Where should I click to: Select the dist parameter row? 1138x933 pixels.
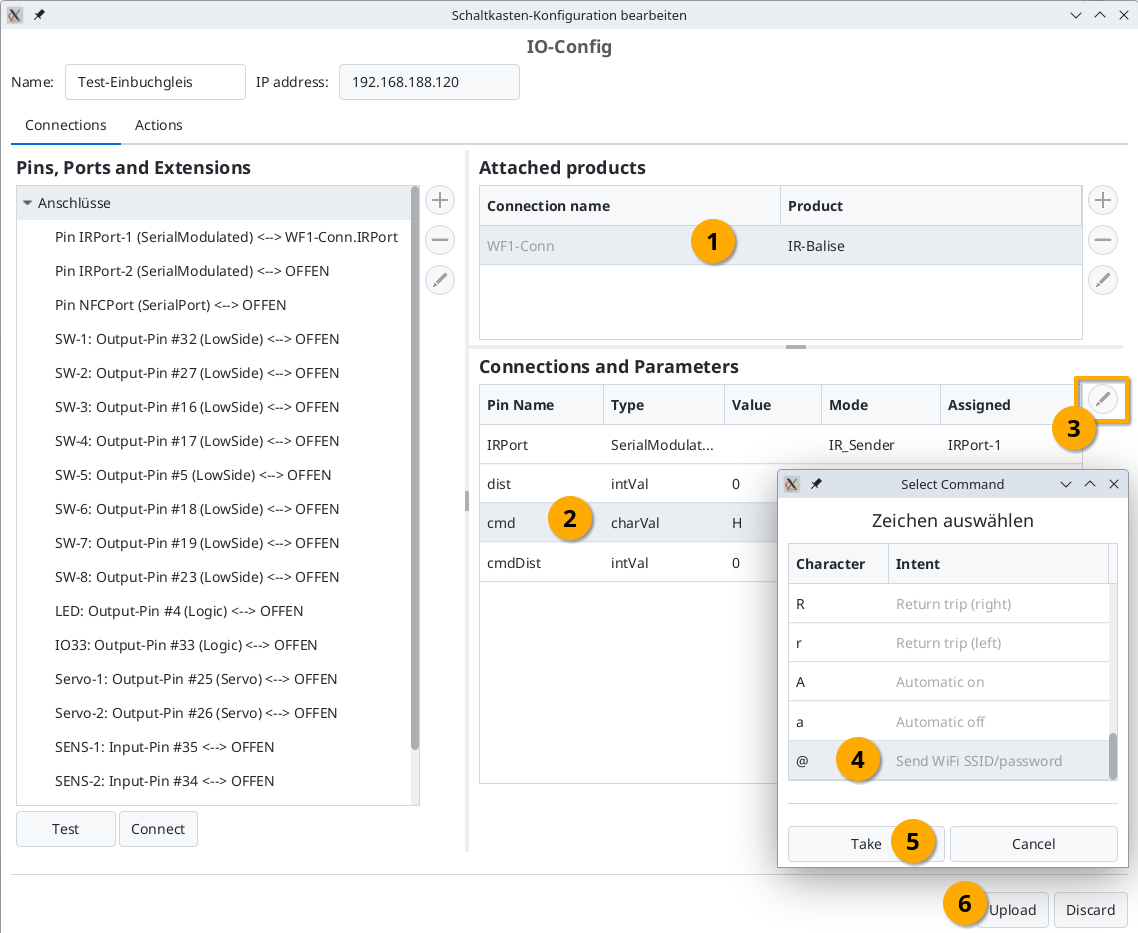coord(628,484)
